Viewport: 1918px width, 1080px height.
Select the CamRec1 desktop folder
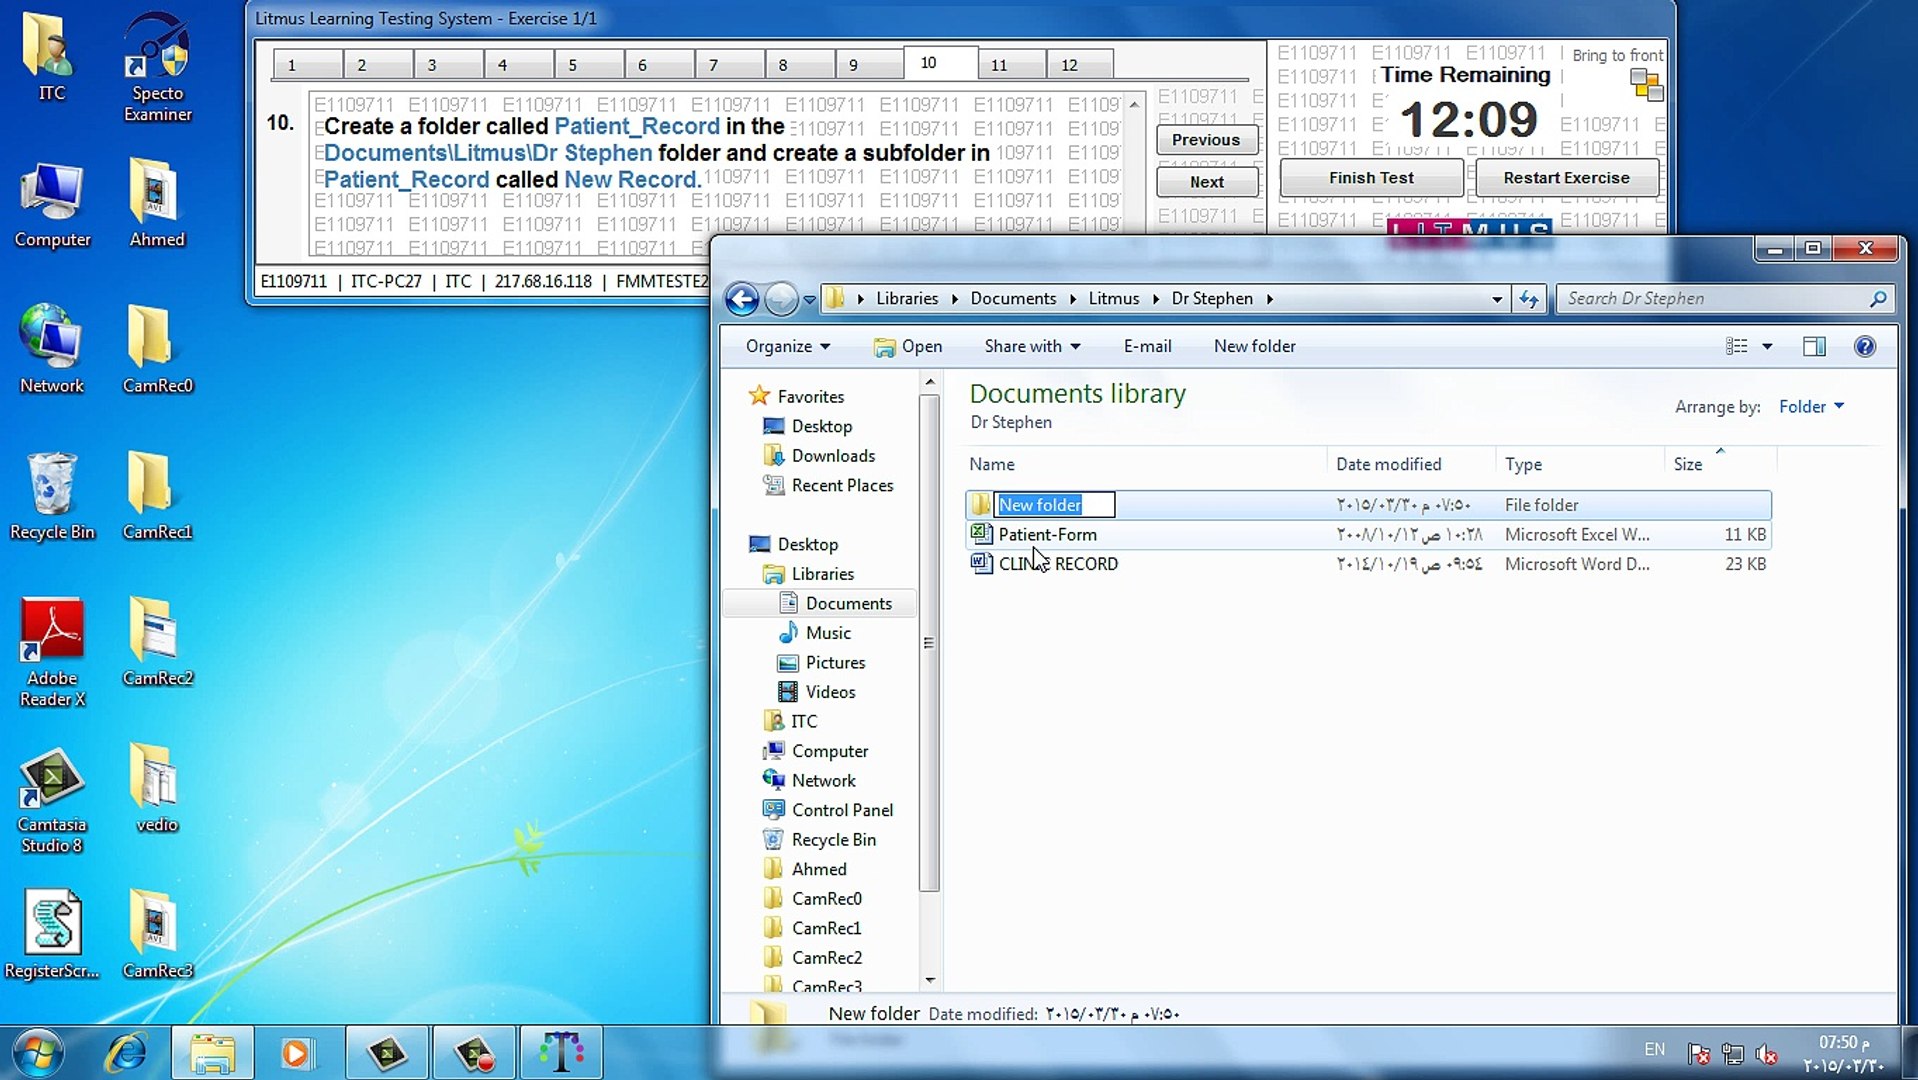click(x=157, y=497)
